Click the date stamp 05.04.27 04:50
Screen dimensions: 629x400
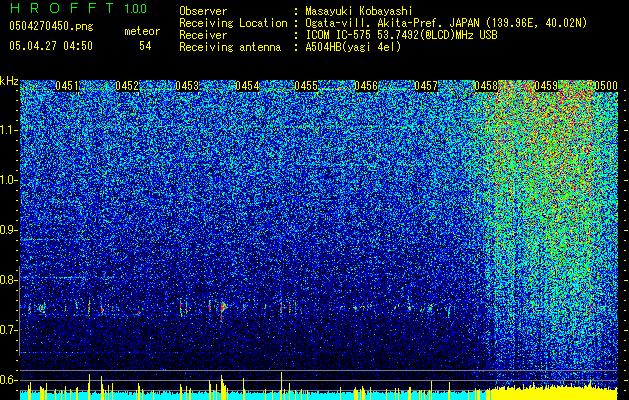pyautogui.click(x=51, y=46)
